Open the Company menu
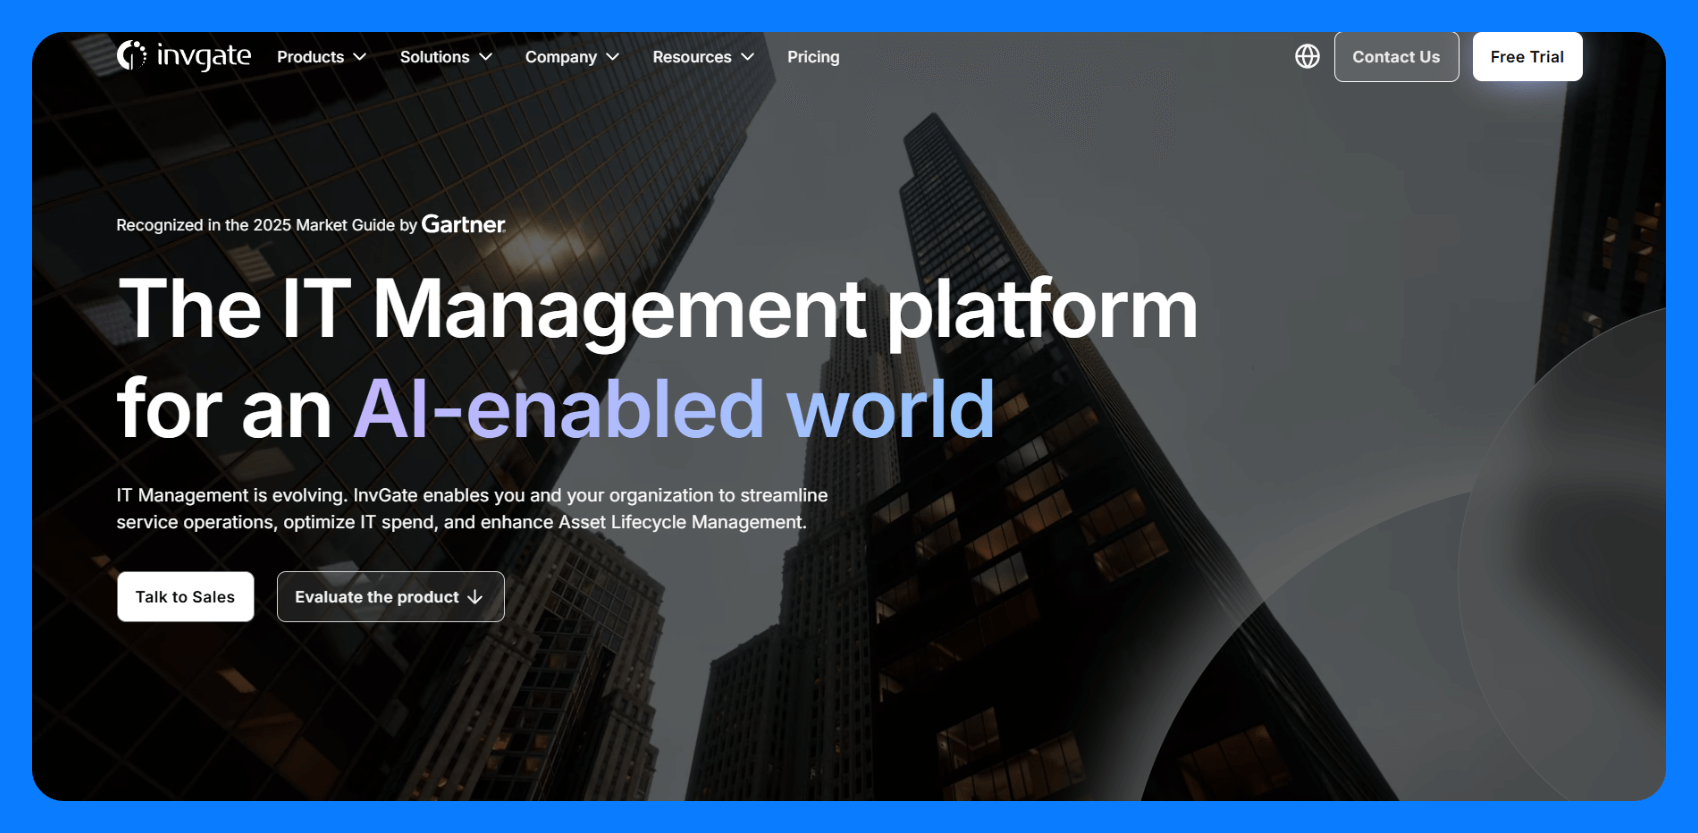1698x833 pixels. 572,57
